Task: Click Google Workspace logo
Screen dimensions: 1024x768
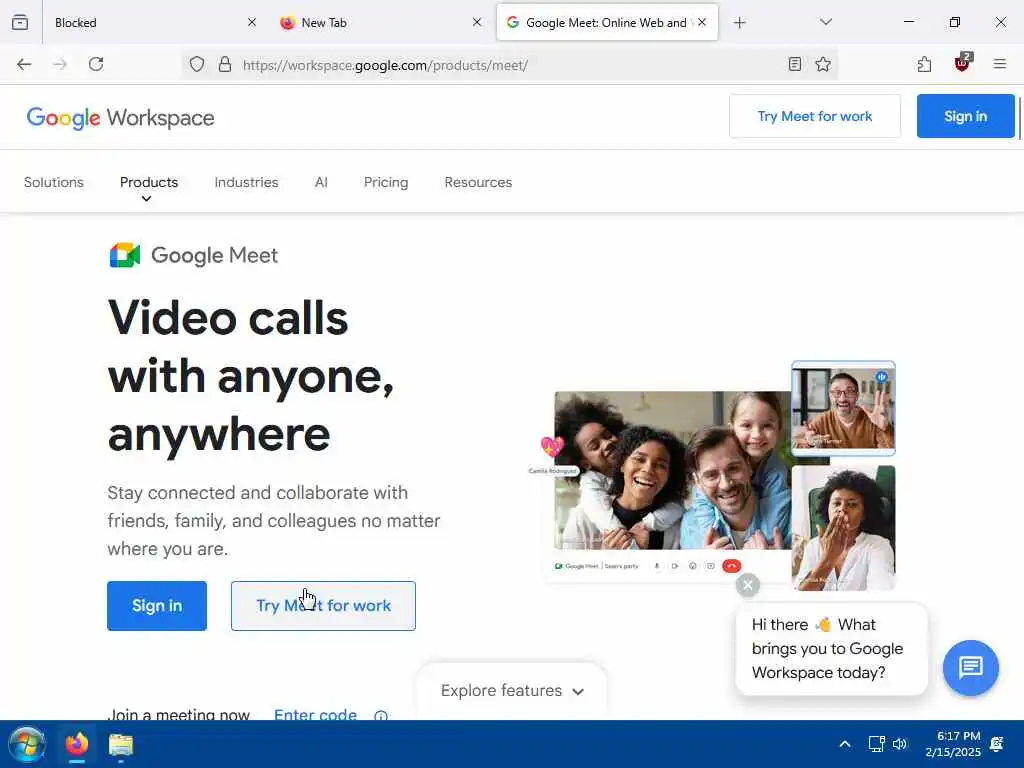Action: click(x=120, y=118)
